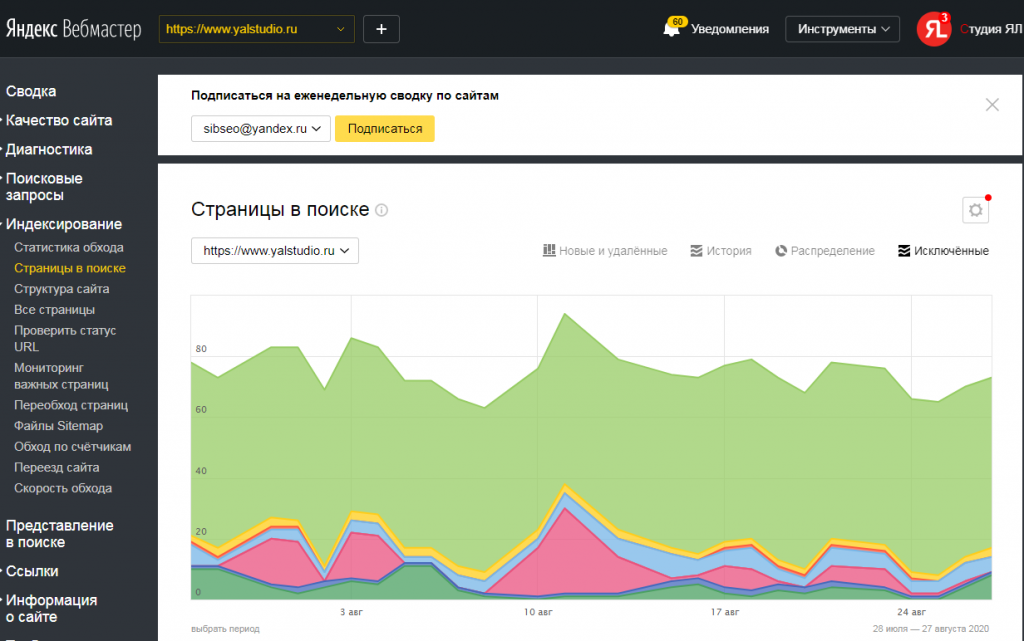Click the date range 28 июля — 27 августа 2020
The height and width of the screenshot is (641, 1024).
[931, 629]
